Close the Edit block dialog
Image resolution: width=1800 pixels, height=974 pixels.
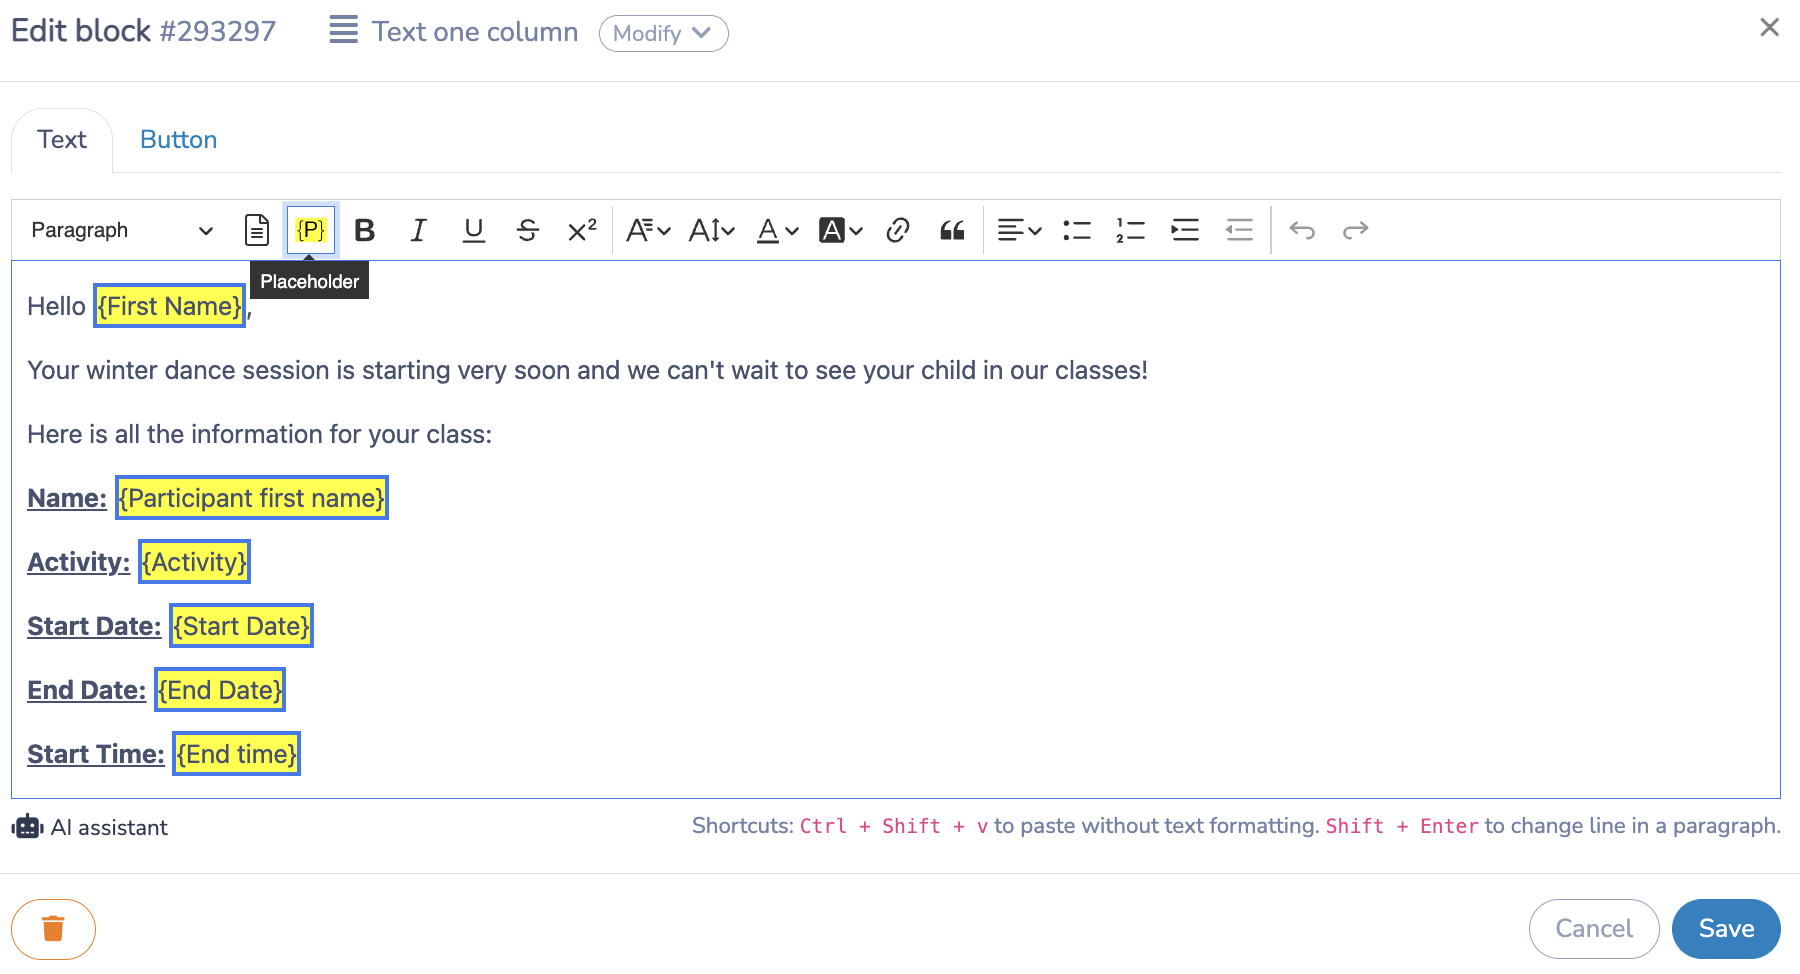1769,27
